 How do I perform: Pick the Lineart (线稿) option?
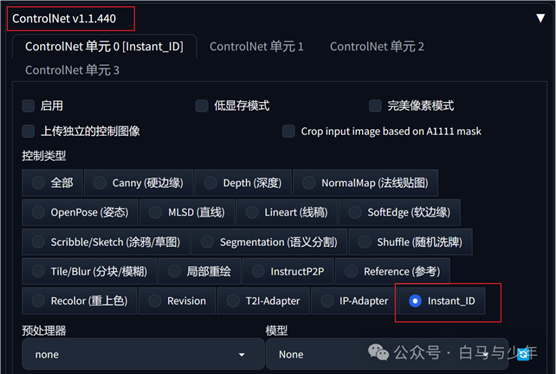287,212
